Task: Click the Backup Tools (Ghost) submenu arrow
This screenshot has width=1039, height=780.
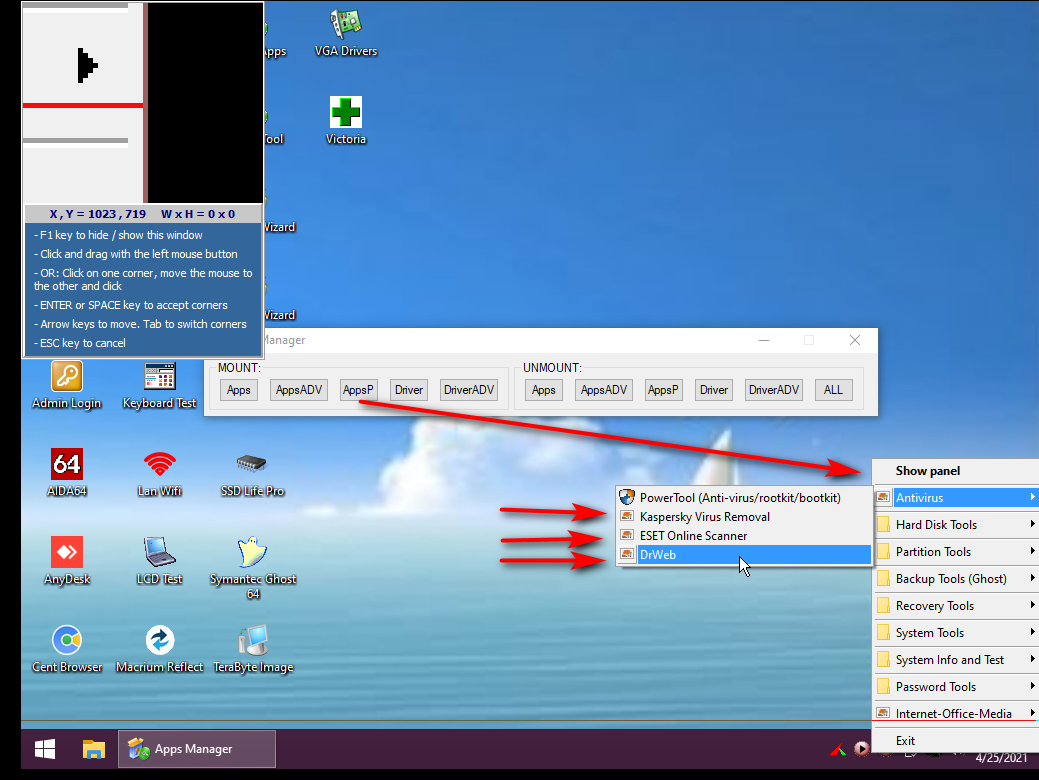Action: click(x=1032, y=579)
